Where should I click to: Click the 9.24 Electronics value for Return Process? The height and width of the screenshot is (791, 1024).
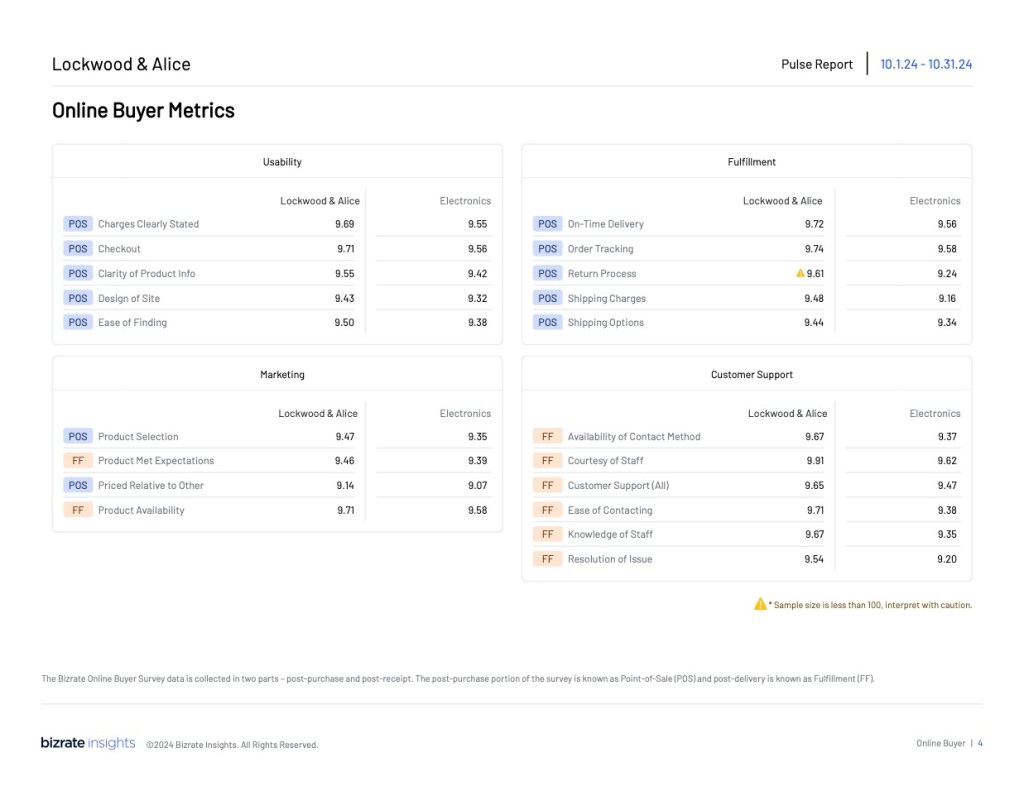pyautogui.click(x=947, y=274)
